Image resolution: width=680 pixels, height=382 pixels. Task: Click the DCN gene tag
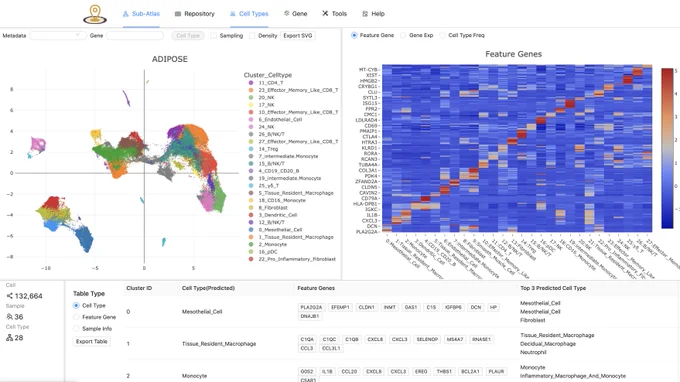click(476, 307)
